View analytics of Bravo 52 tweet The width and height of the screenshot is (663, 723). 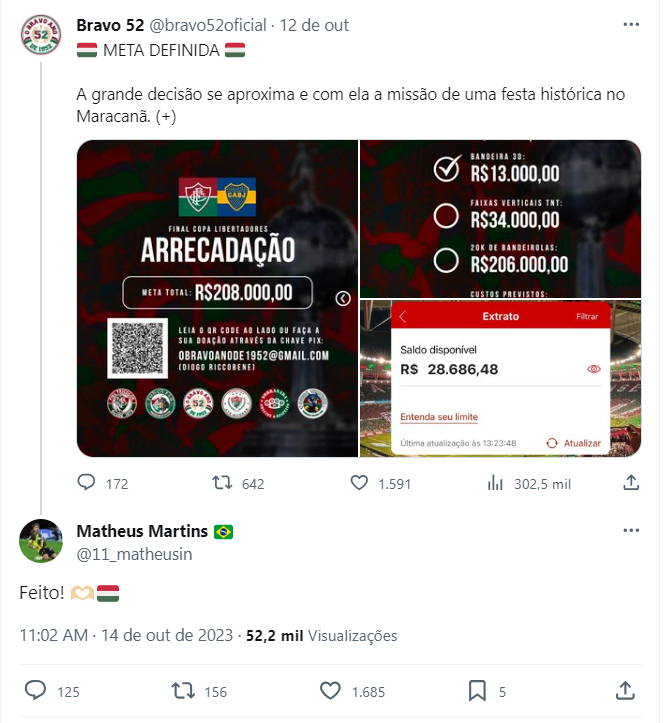(x=495, y=483)
